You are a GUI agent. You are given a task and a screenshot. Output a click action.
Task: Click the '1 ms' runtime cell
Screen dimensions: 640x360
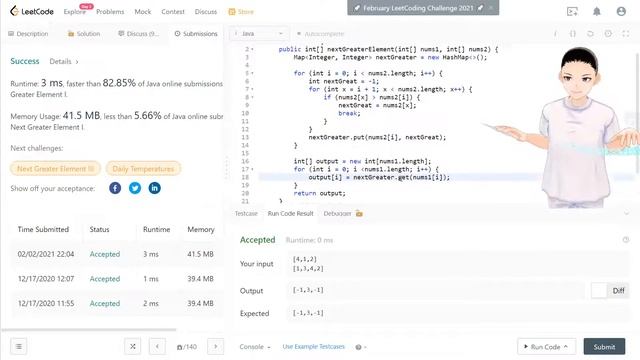click(151, 279)
